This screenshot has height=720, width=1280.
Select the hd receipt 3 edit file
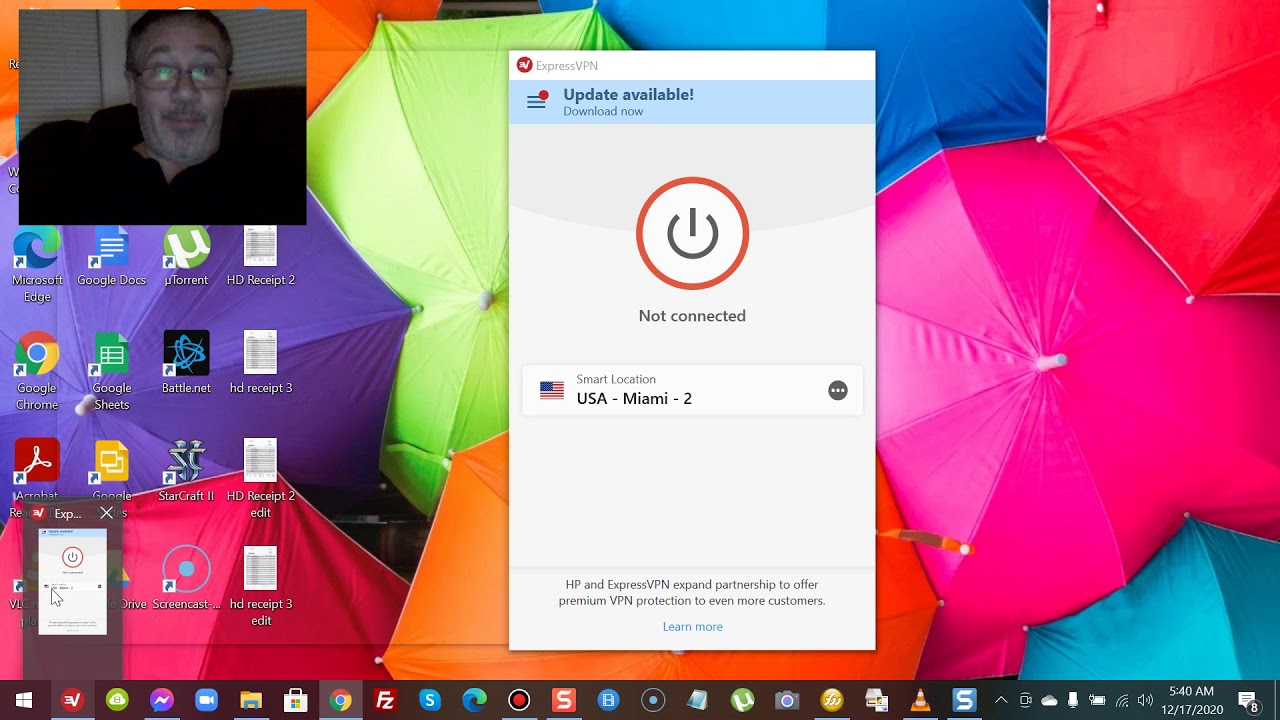pos(261,587)
